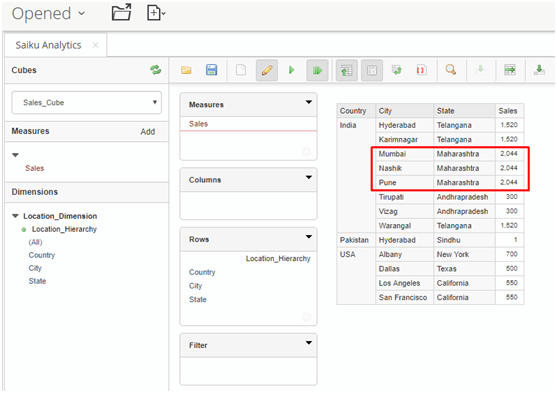Select the Country level in the dimension tree
Viewport: 557px width, 393px height.
point(42,255)
